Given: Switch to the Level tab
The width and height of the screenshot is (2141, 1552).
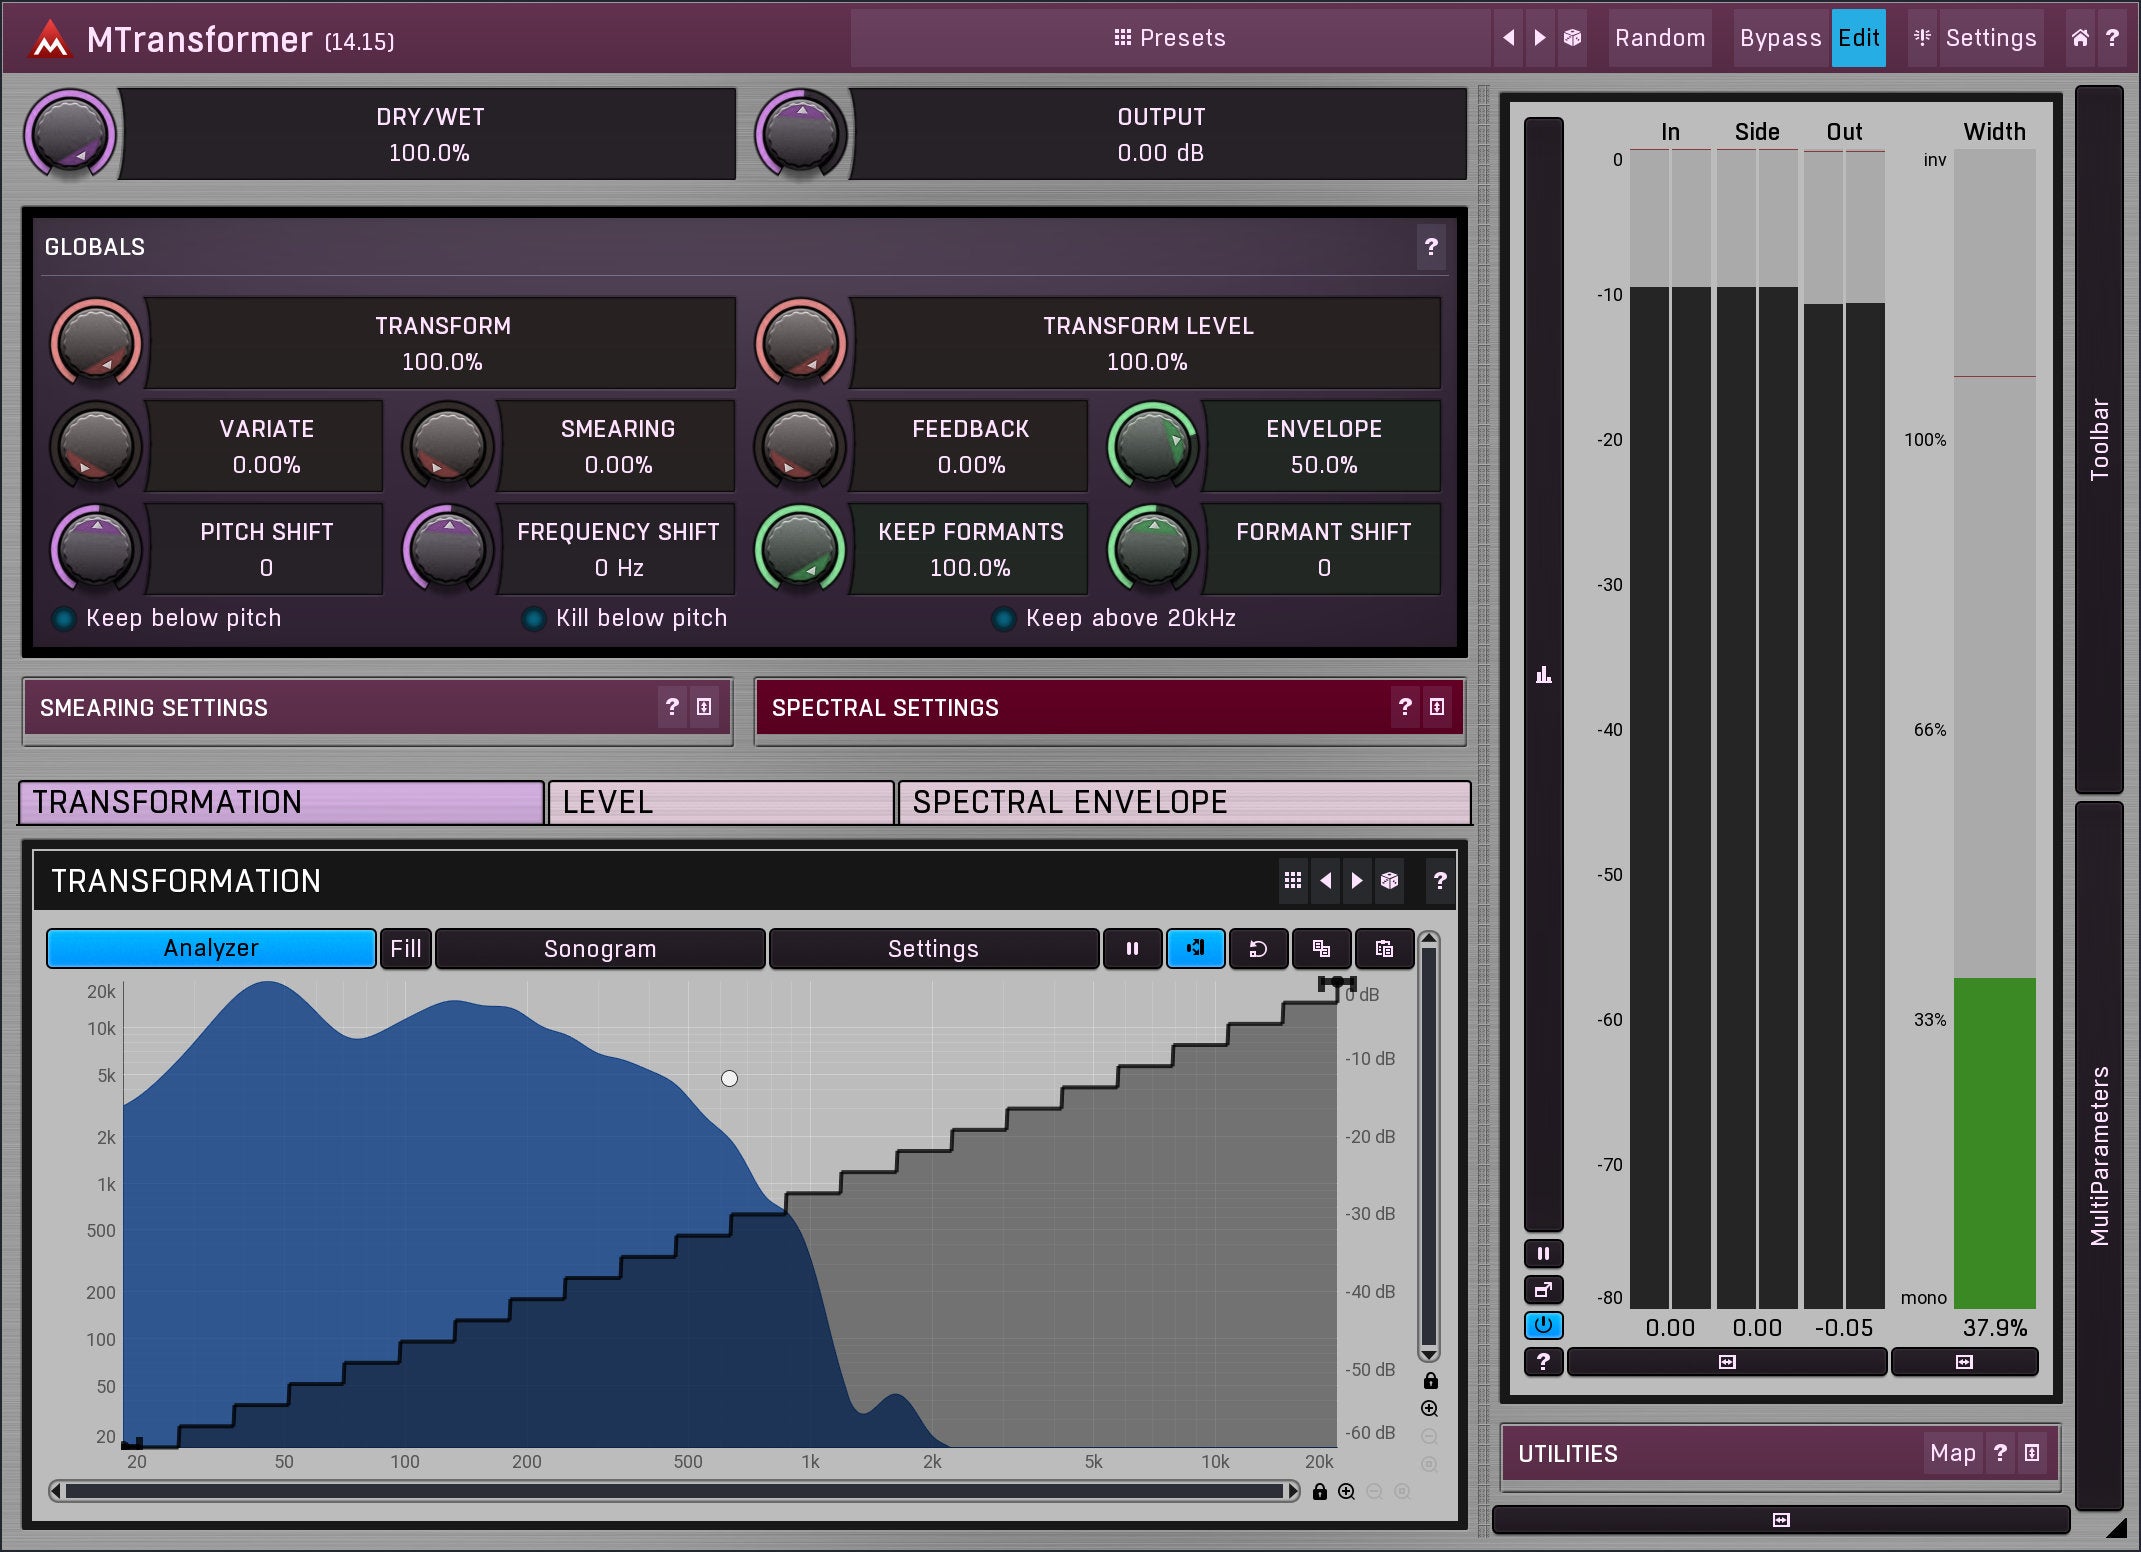Looking at the screenshot, I should click(720, 802).
